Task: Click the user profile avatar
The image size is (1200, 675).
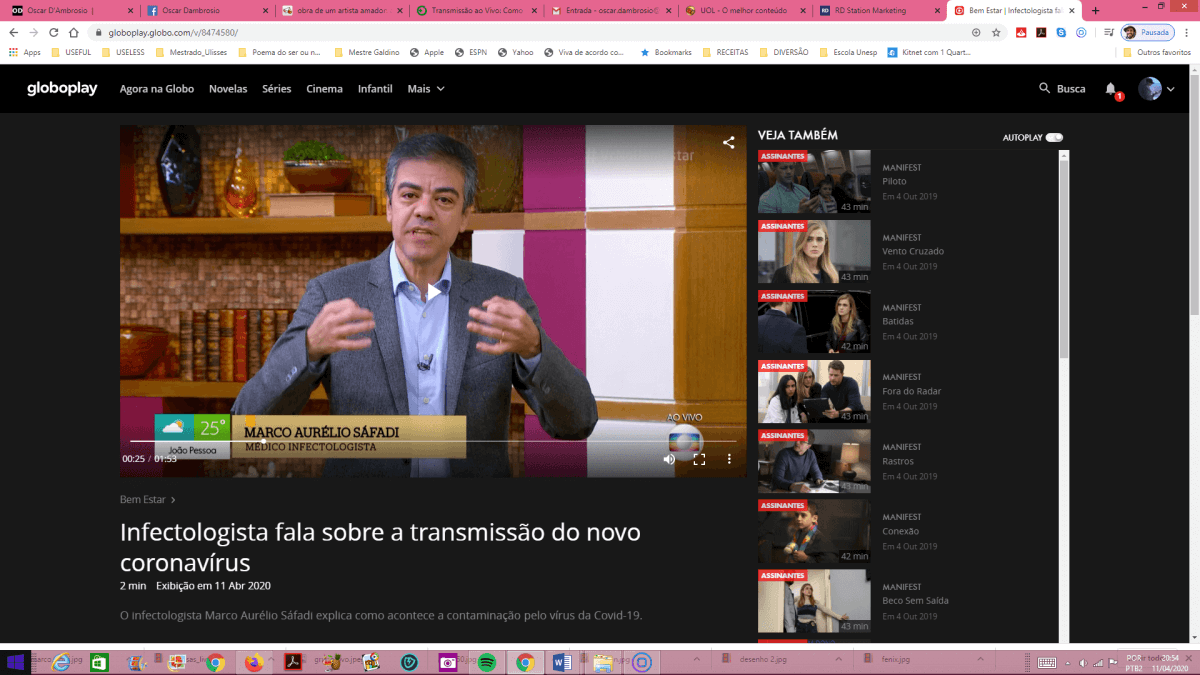Action: coord(1150,88)
